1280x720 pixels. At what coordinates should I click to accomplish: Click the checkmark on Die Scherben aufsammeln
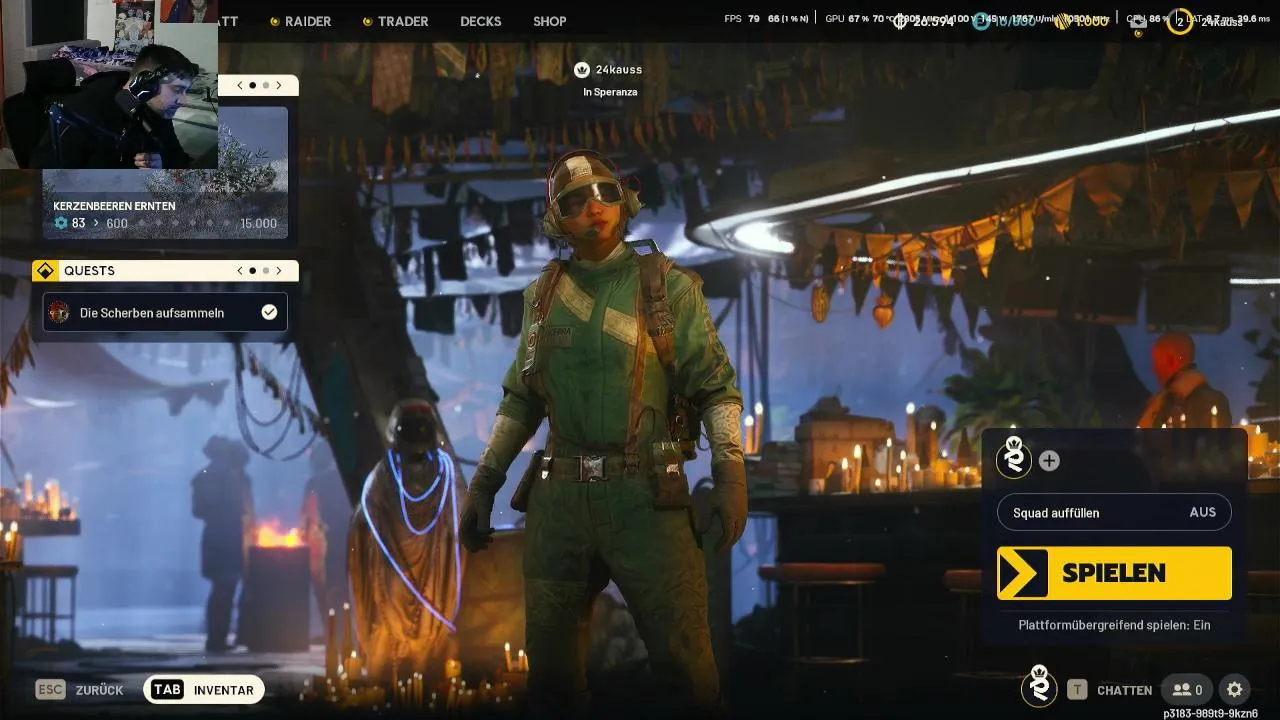[x=269, y=312]
